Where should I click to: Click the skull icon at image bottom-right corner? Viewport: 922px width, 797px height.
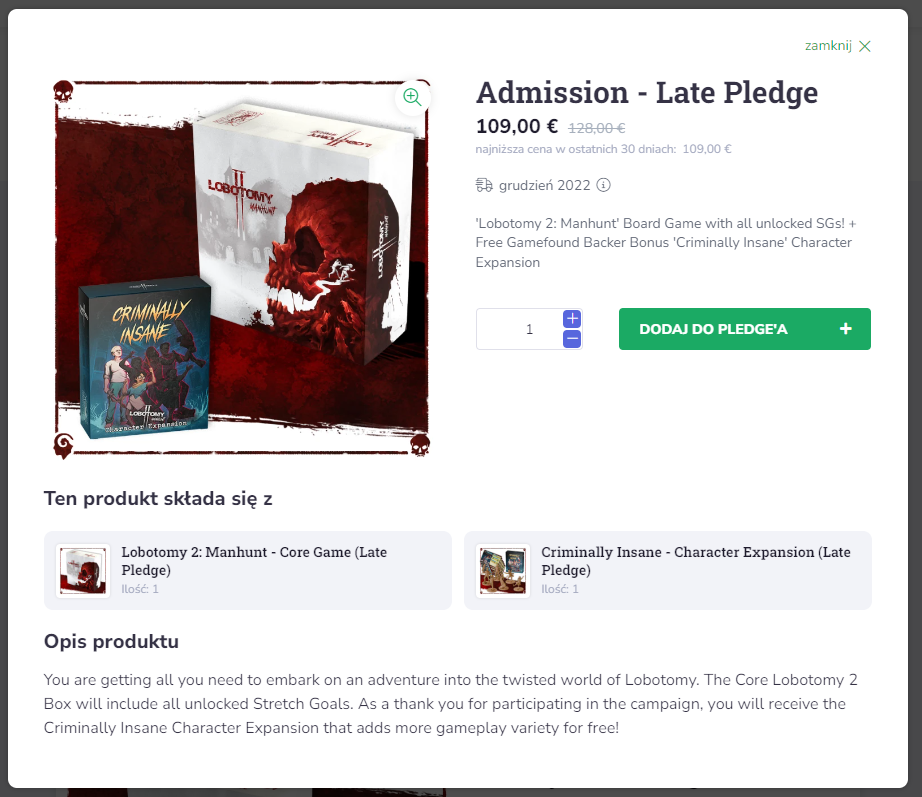tap(420, 445)
